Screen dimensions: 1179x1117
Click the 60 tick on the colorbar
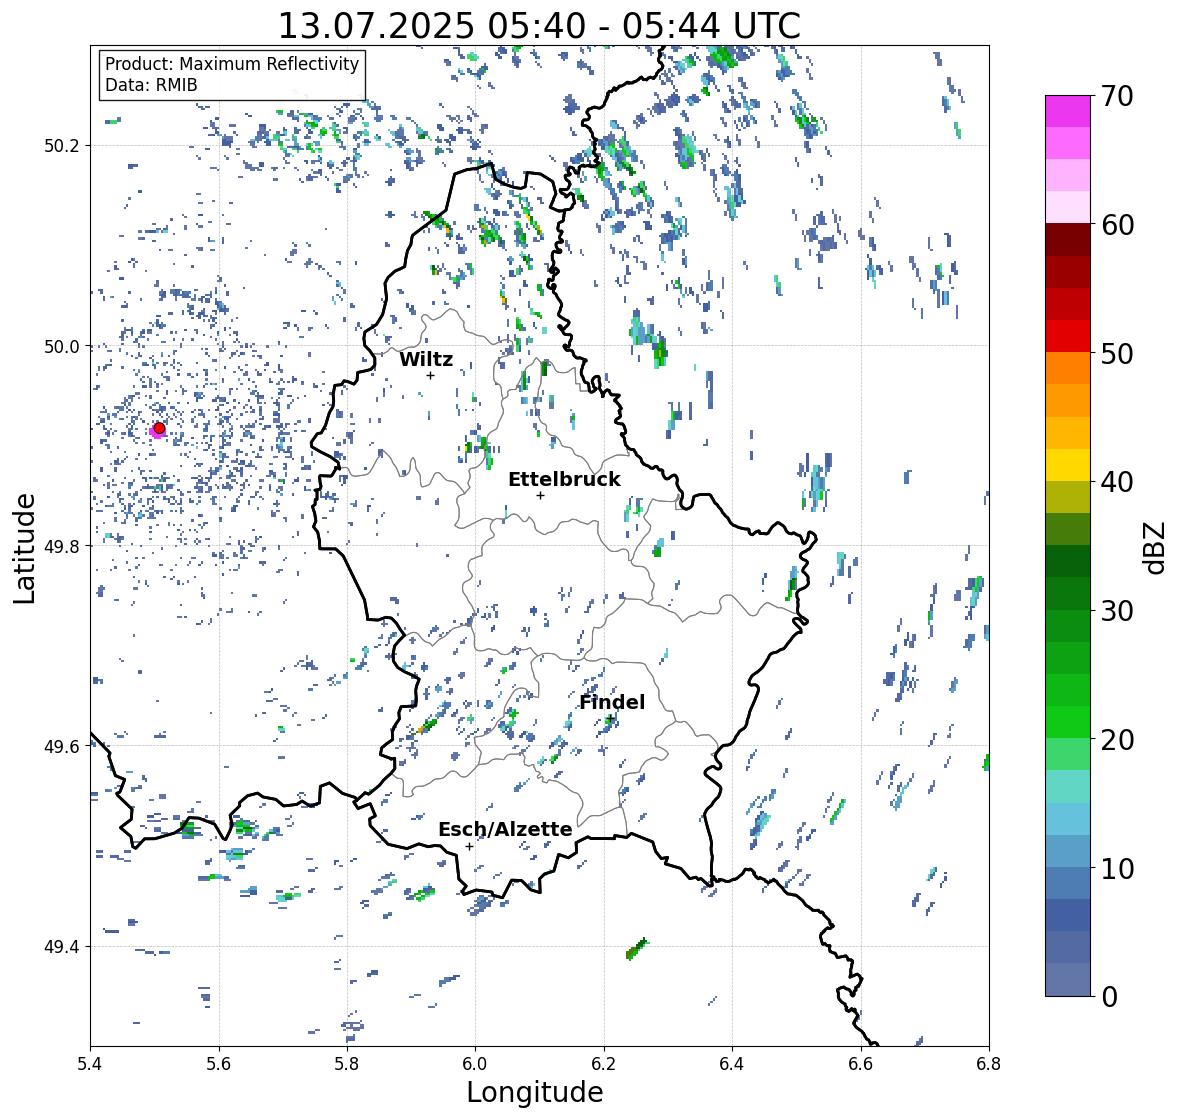tap(1117, 225)
